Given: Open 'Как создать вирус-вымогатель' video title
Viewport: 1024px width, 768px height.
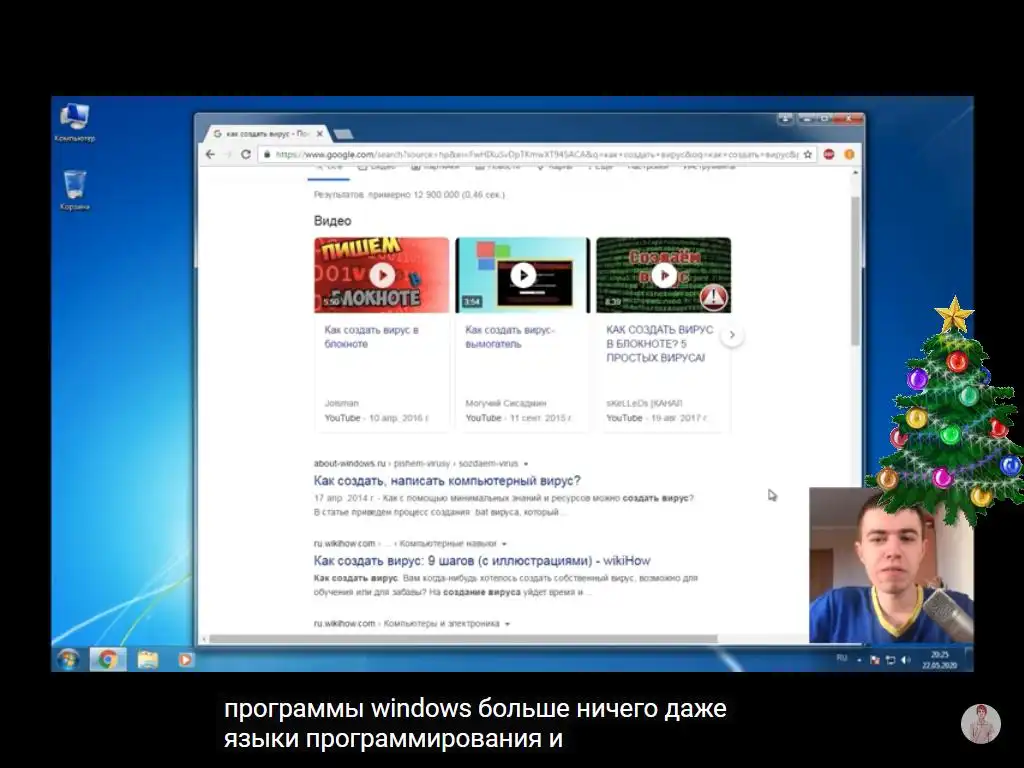Looking at the screenshot, I should (510, 337).
